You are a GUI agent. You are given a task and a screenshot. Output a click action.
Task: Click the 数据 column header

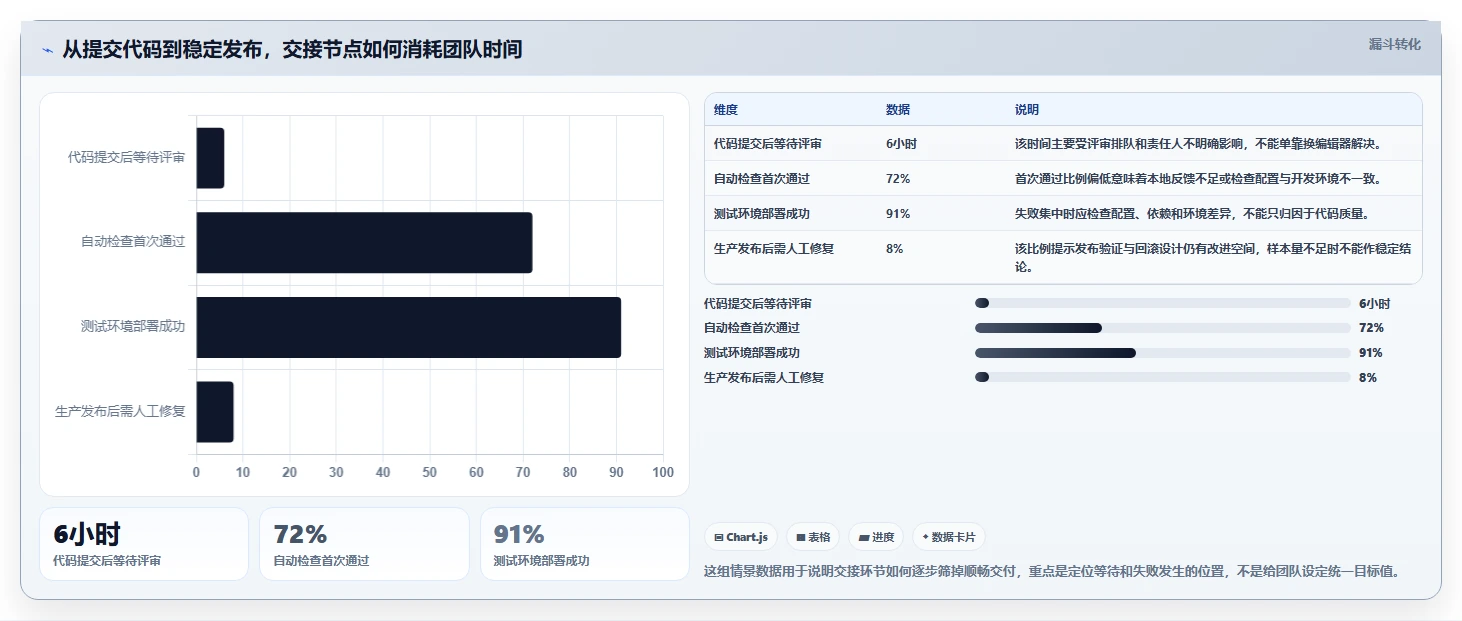point(898,110)
